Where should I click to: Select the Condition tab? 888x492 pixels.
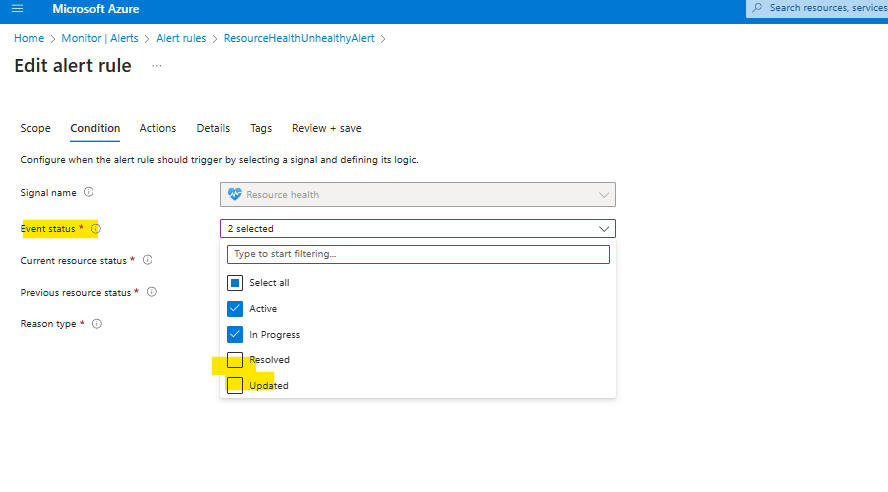95,129
